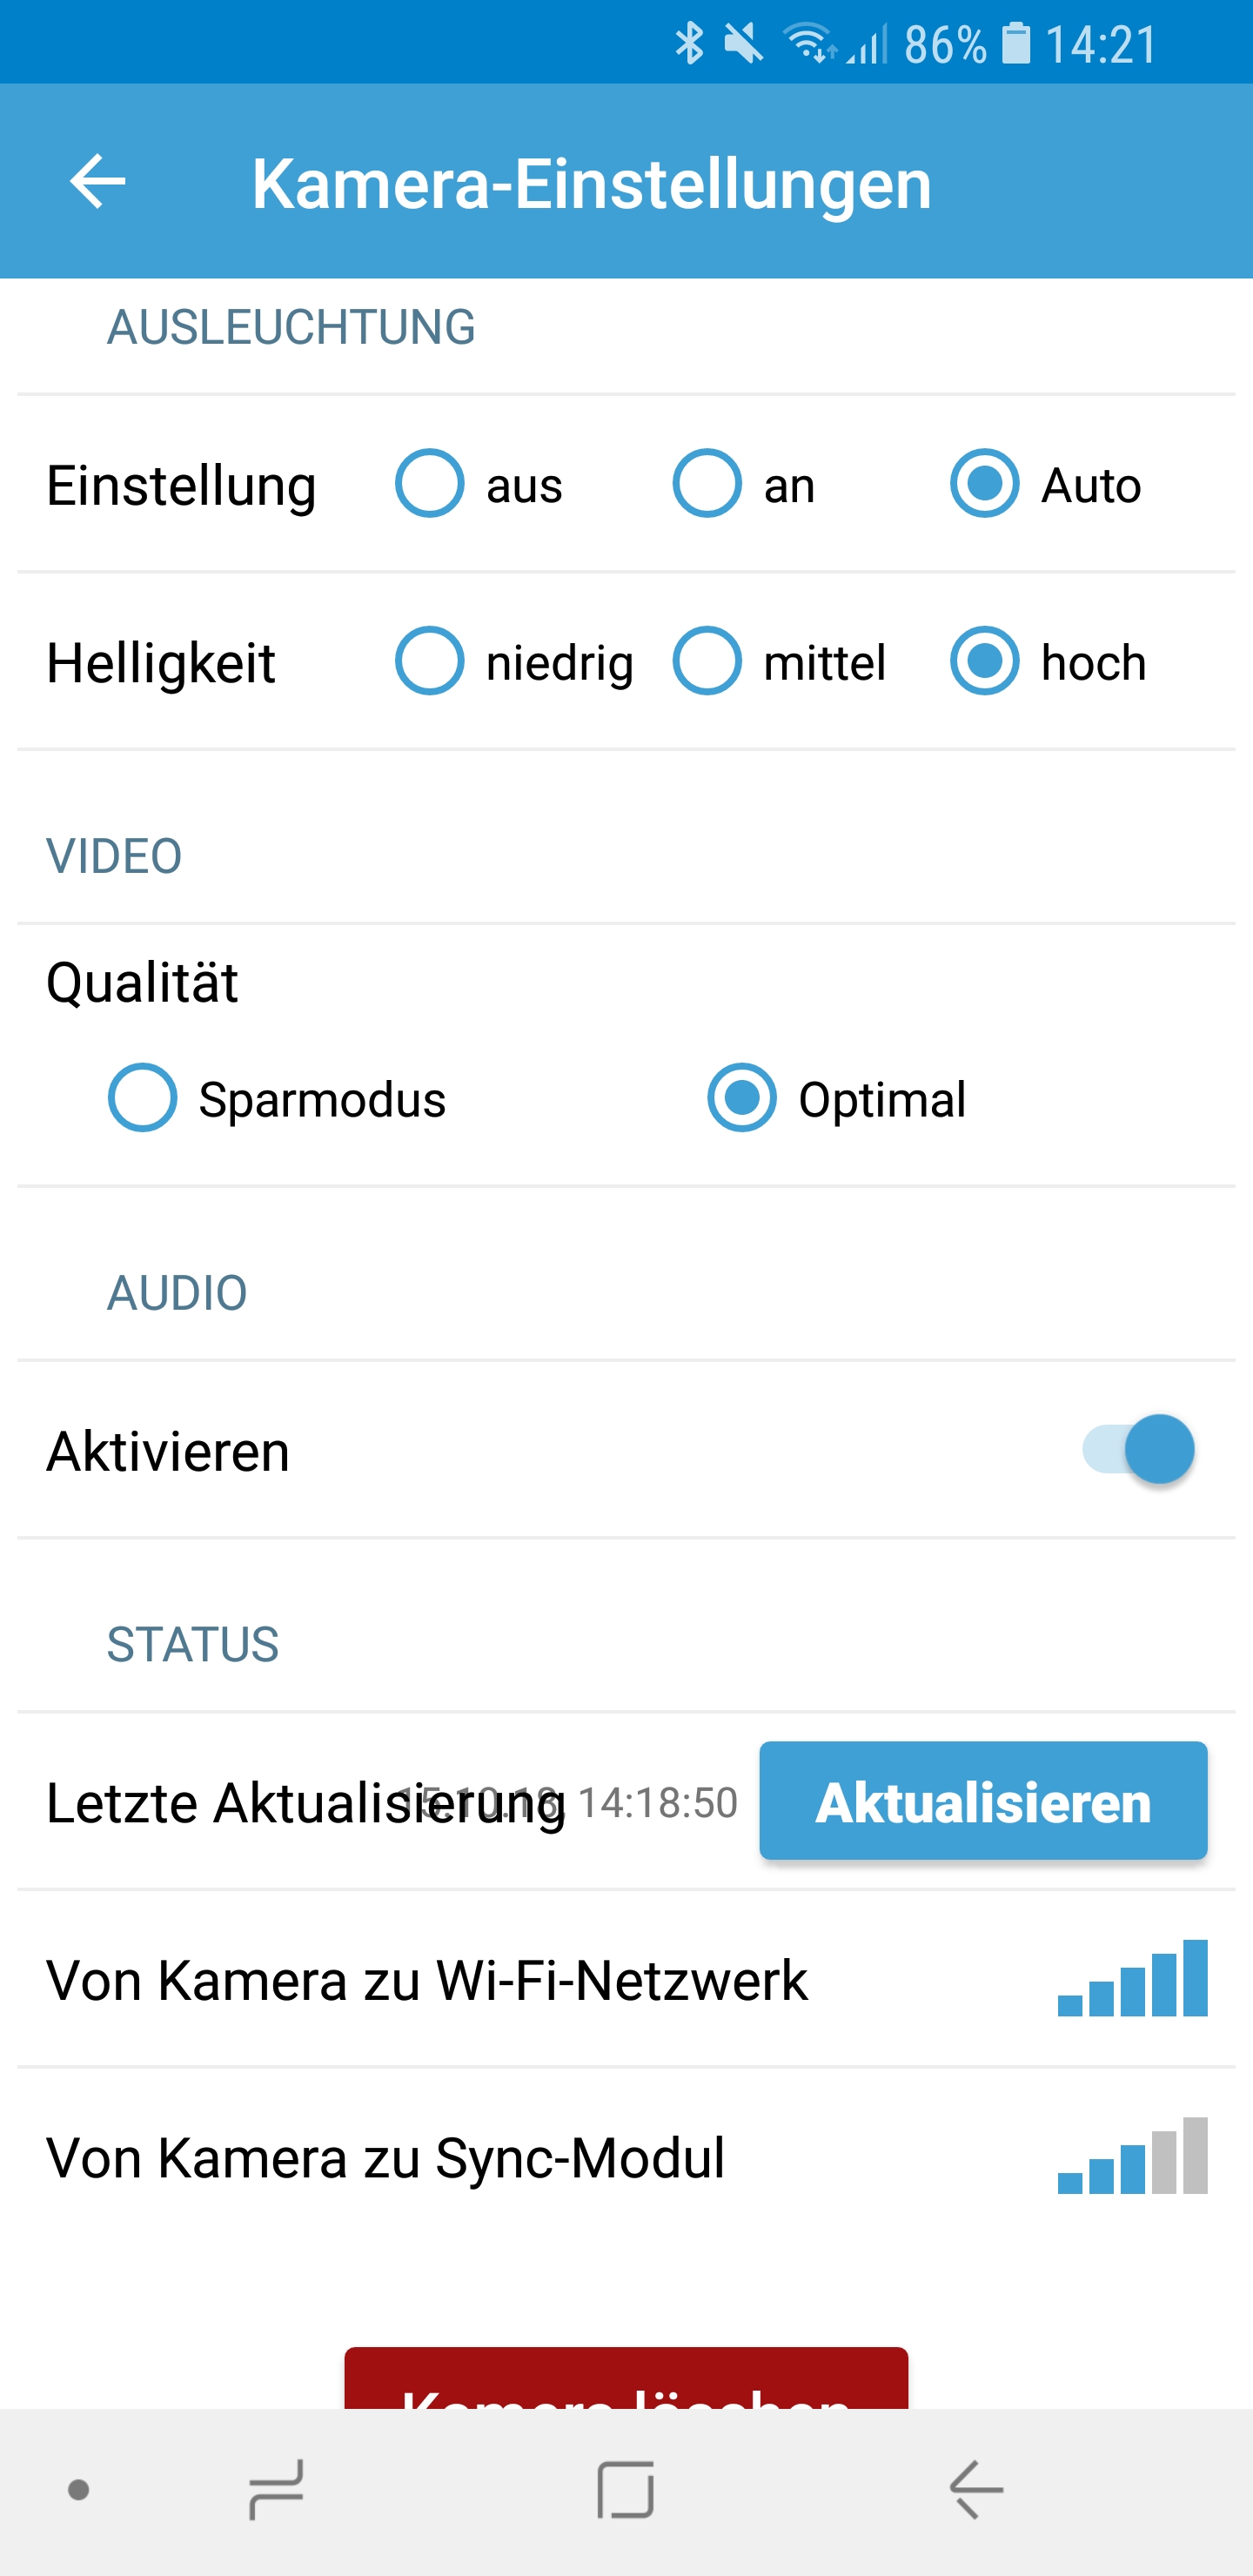The width and height of the screenshot is (1253, 2576).
Task: Select hoch brightness option
Action: tap(985, 661)
